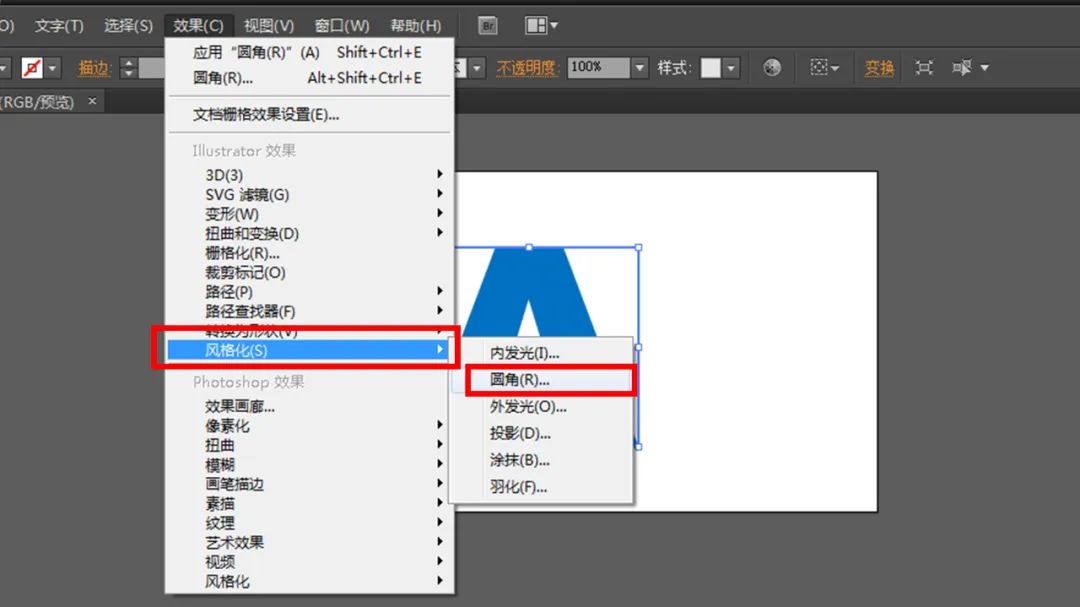Choose 圆角(R)... with Alt+Shift+Ctrl+E shortcut
Image resolution: width=1080 pixels, height=607 pixels.
[x=309, y=78]
